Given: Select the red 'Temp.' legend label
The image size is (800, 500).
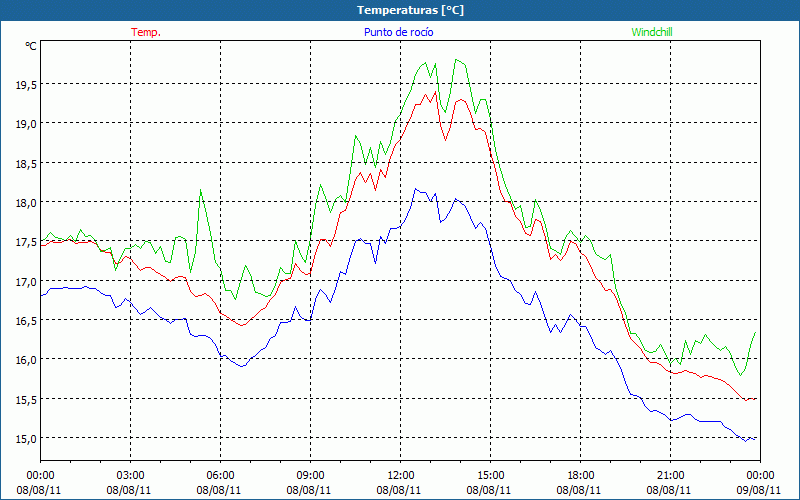Looking at the screenshot, I should (x=146, y=32).
